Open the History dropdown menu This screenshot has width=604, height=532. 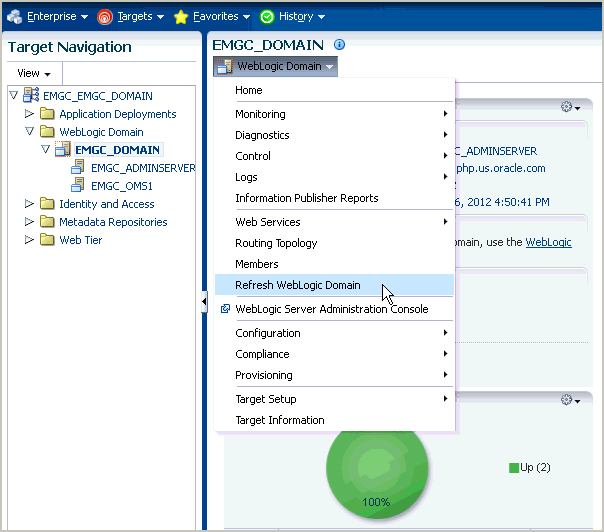(302, 17)
